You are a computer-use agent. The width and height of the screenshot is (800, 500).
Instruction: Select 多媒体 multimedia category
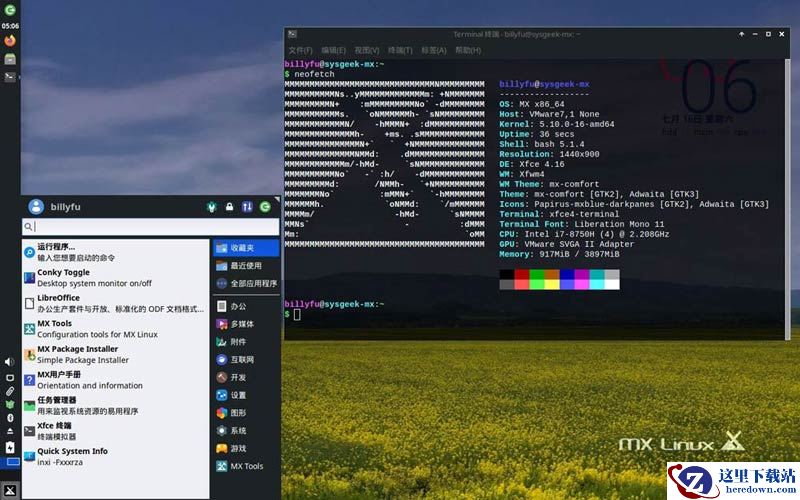pos(246,324)
